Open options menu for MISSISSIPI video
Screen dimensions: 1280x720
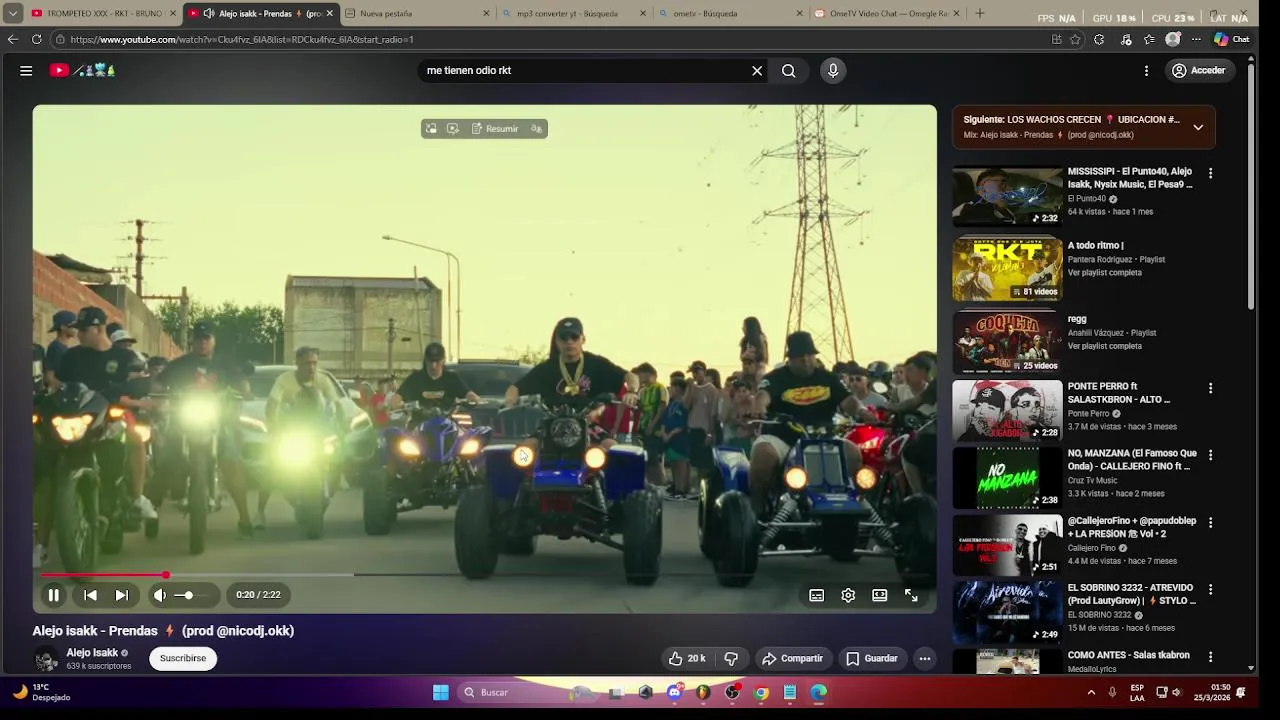tap(1210, 173)
